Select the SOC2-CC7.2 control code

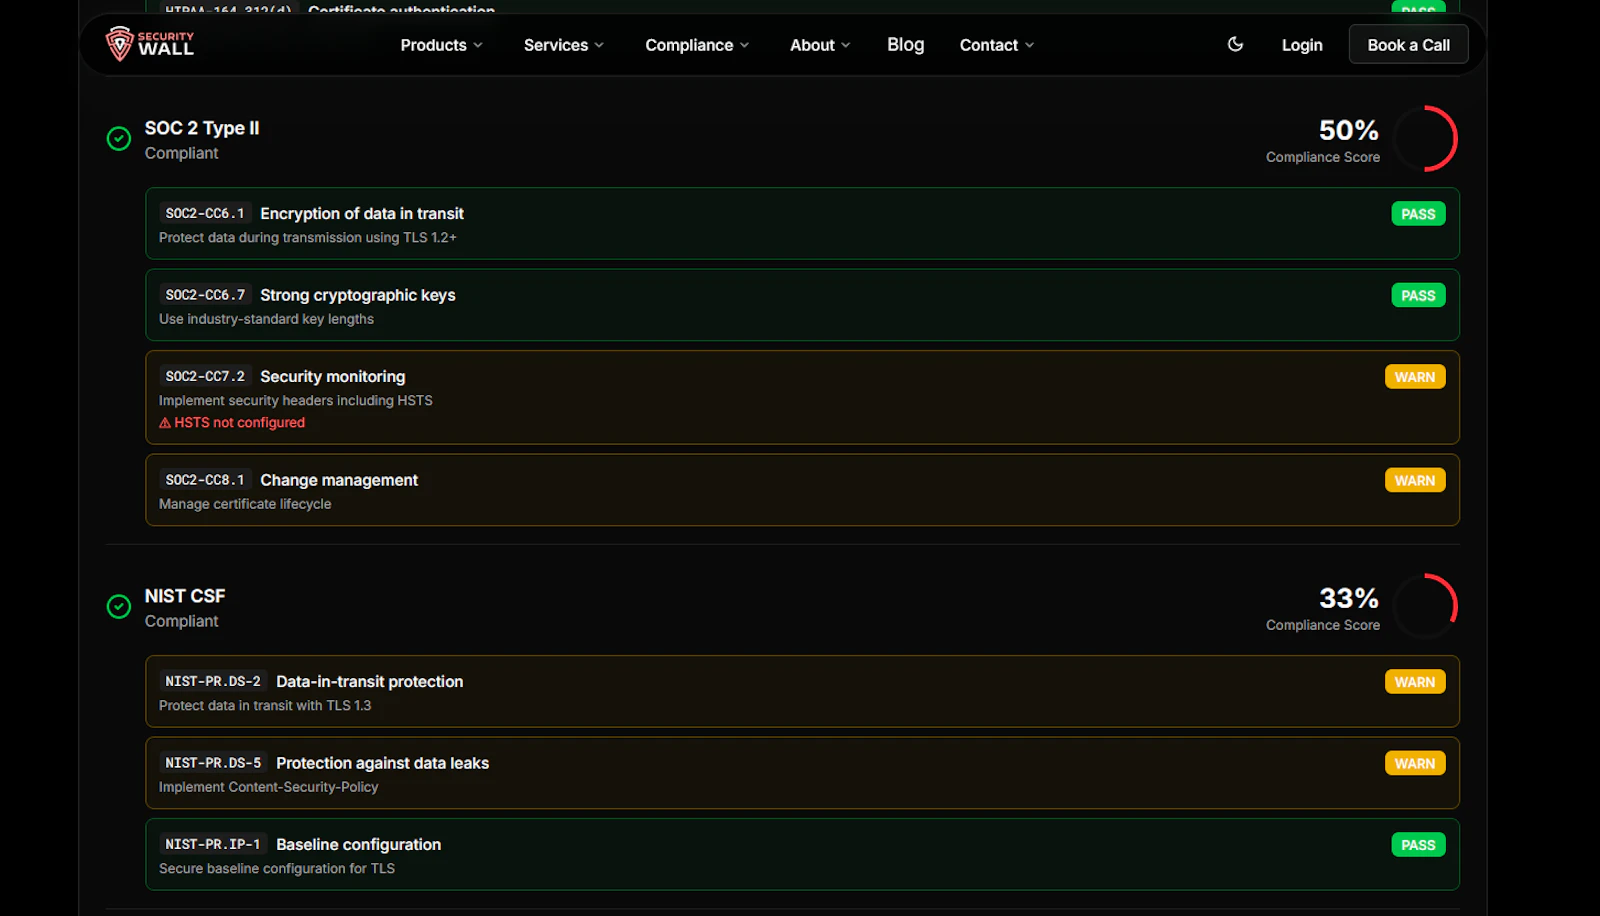[205, 376]
